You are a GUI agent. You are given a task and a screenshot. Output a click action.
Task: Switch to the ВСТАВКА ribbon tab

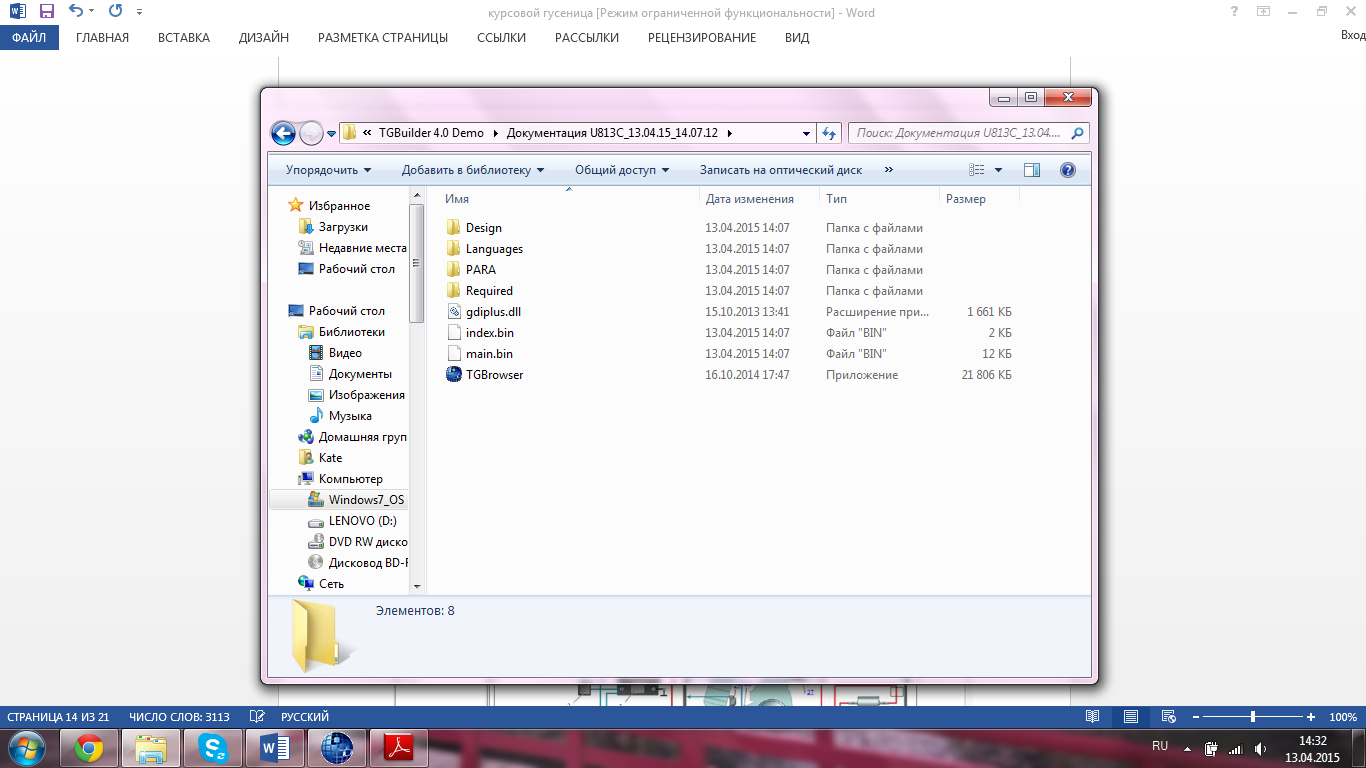tap(184, 38)
